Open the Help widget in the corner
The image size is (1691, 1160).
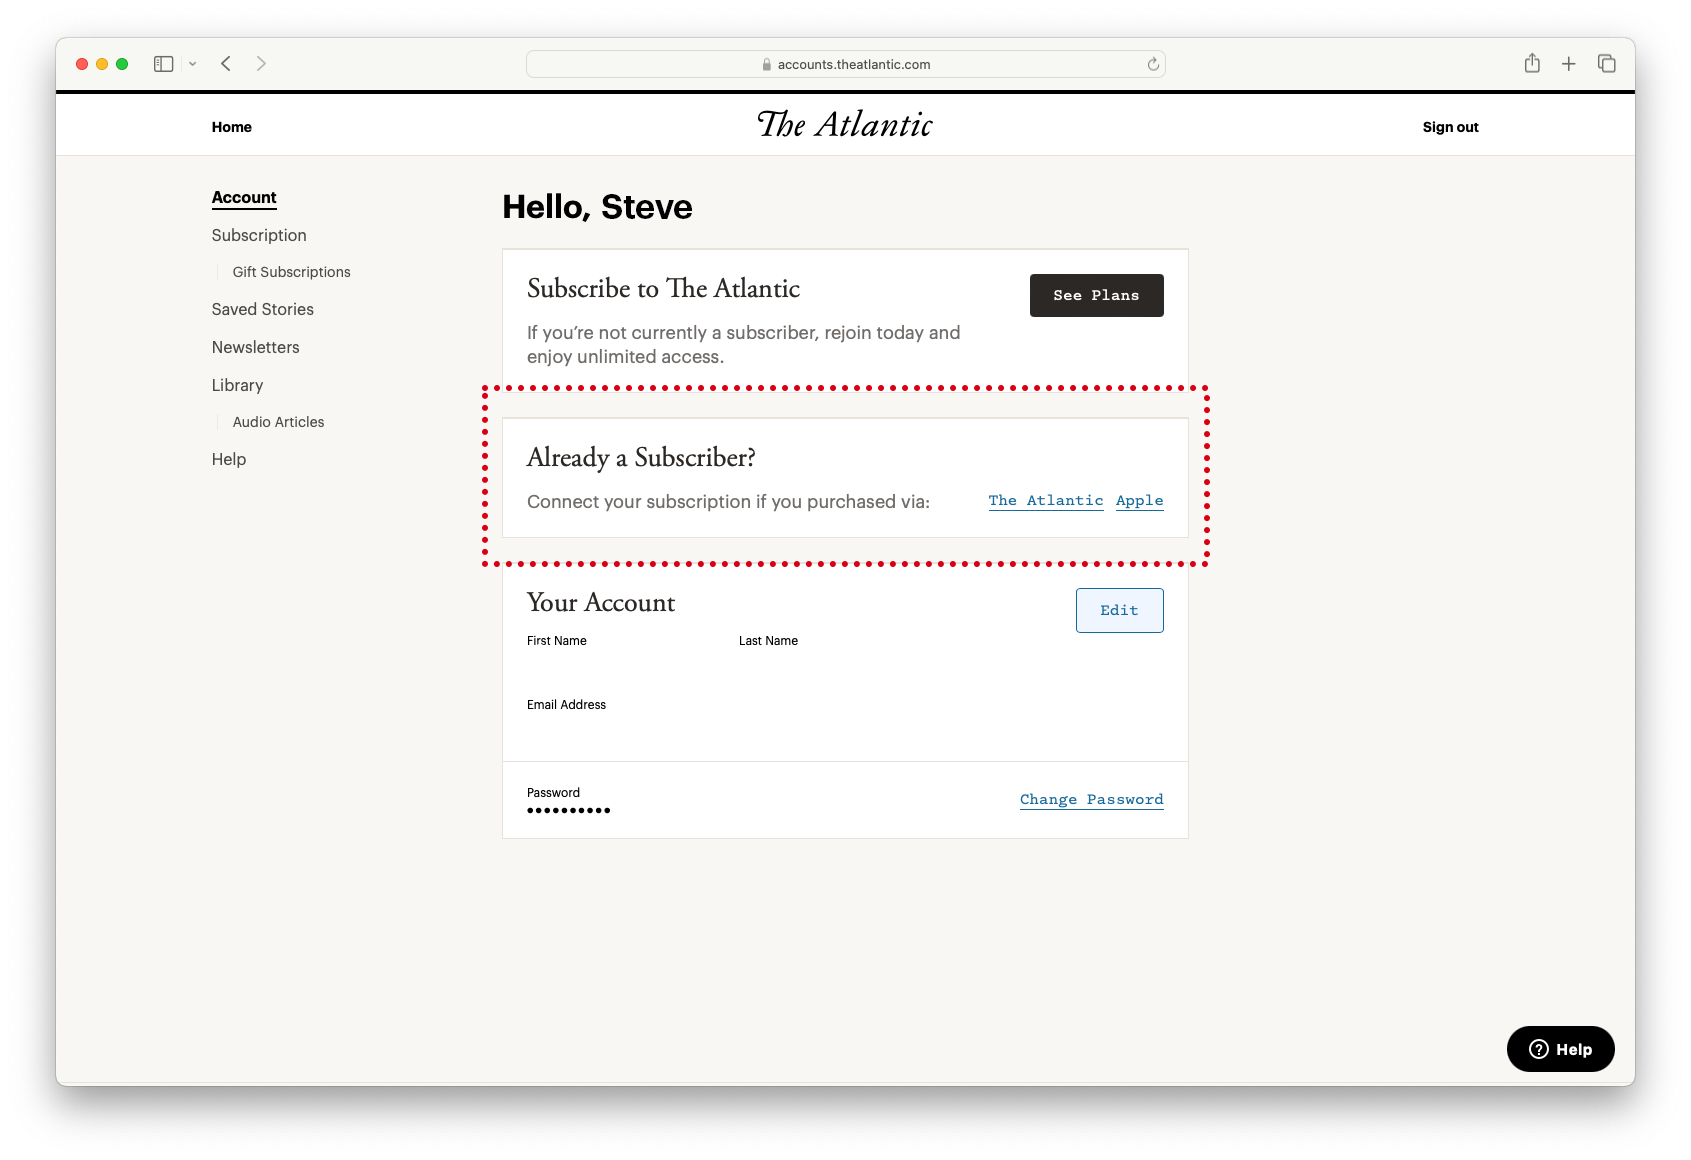click(1560, 1049)
